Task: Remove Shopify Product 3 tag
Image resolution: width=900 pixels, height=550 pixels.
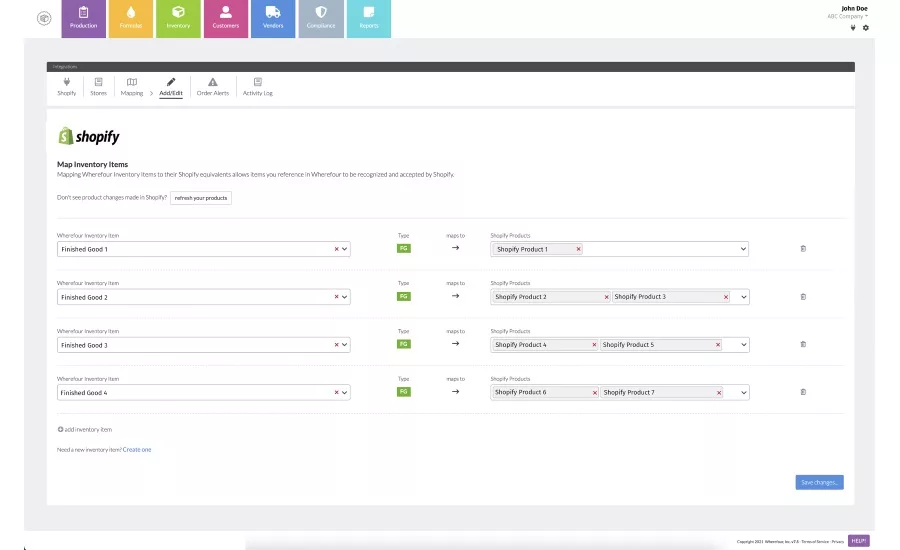Action: (726, 297)
